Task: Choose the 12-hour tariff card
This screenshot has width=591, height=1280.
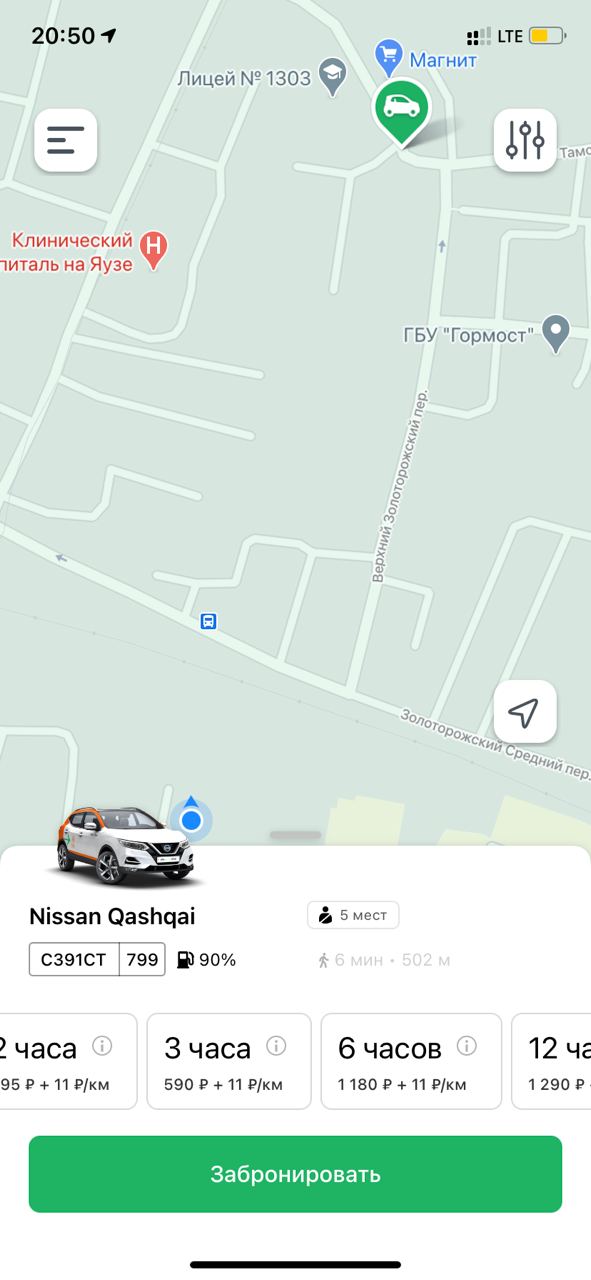Action: (x=551, y=1061)
